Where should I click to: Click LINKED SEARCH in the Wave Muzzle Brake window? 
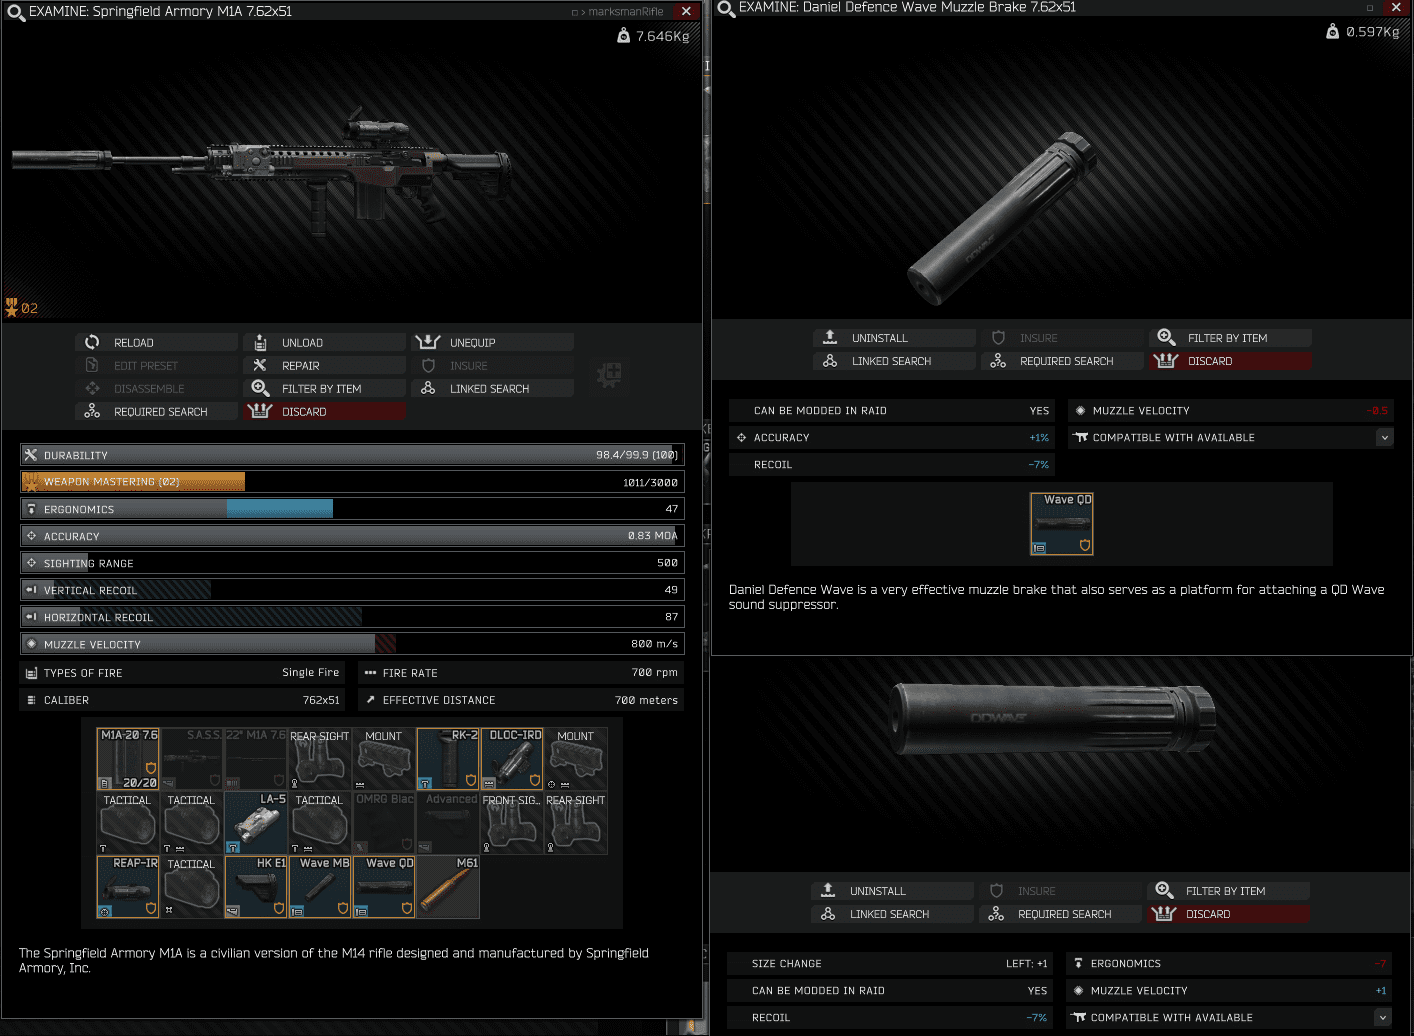coord(894,361)
